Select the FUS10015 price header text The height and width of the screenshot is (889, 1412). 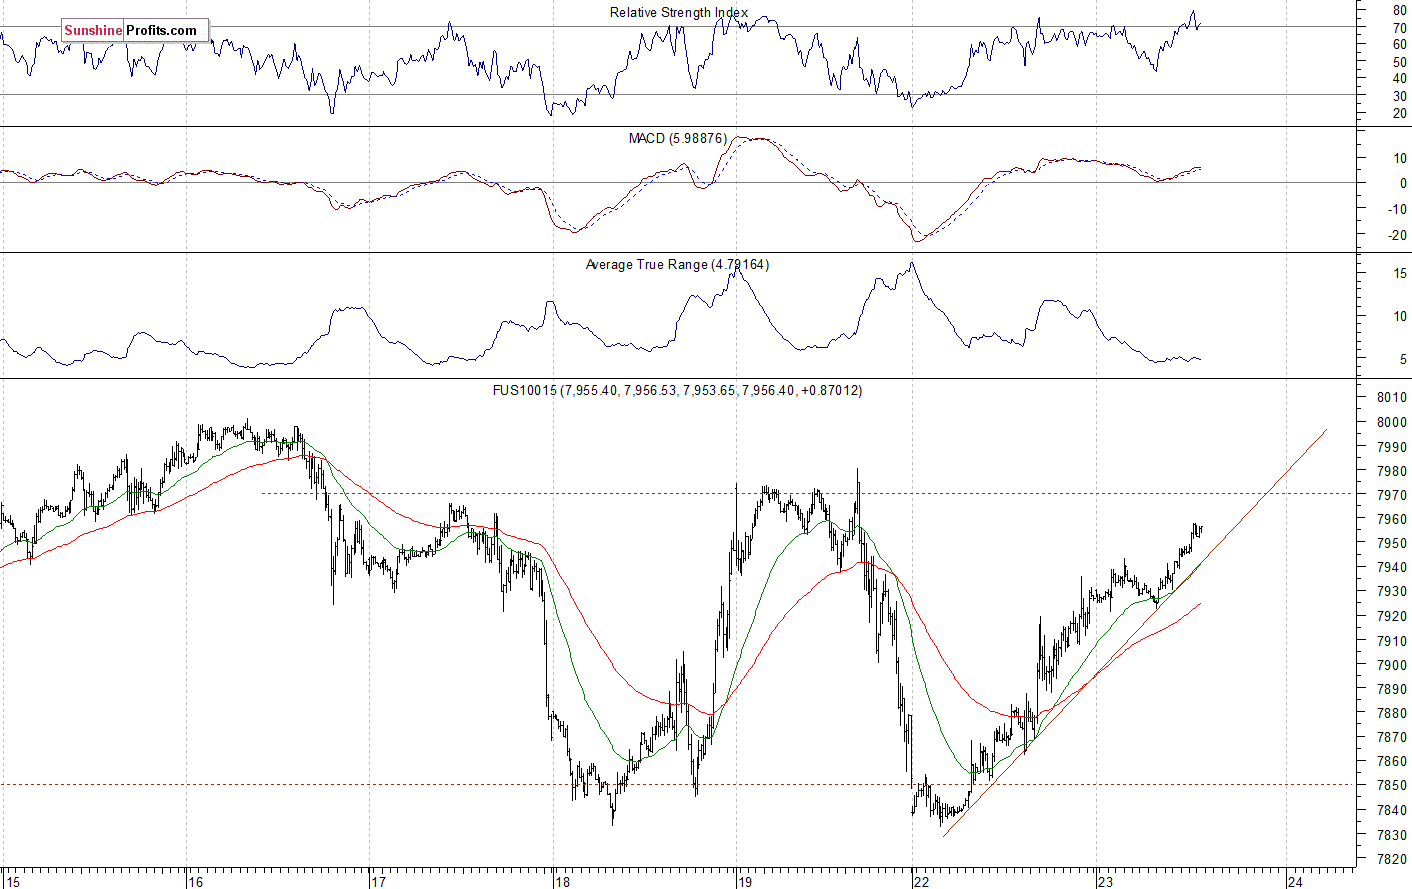pos(677,390)
